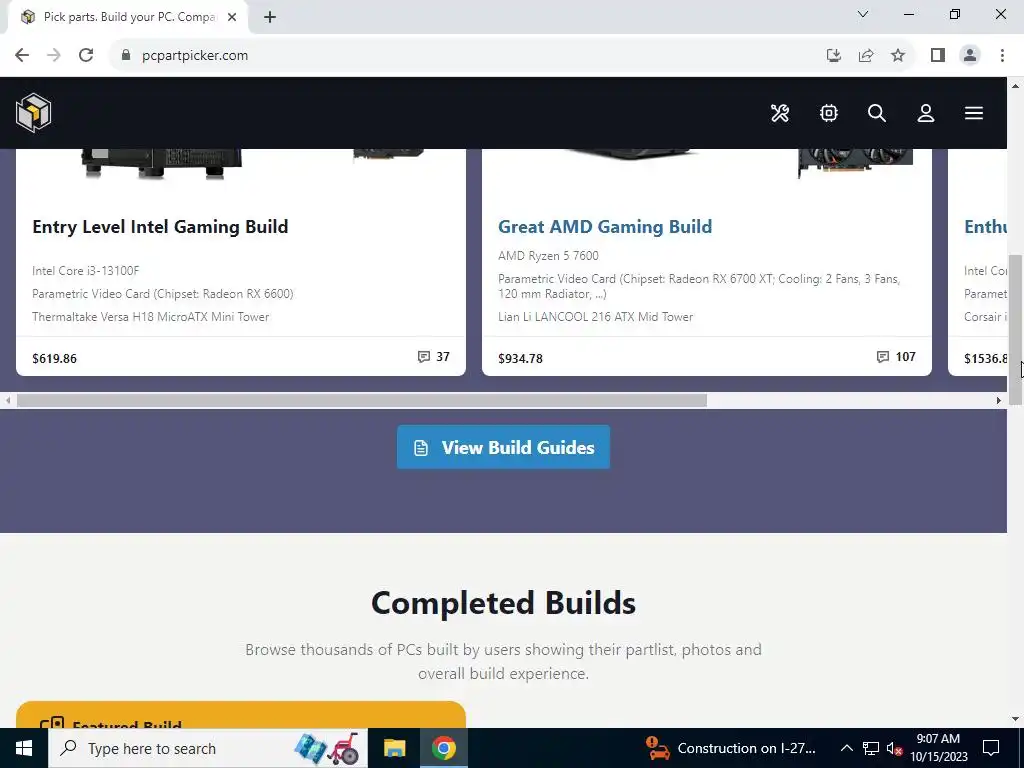Click the page scroll down arrow

(x=1016, y=719)
